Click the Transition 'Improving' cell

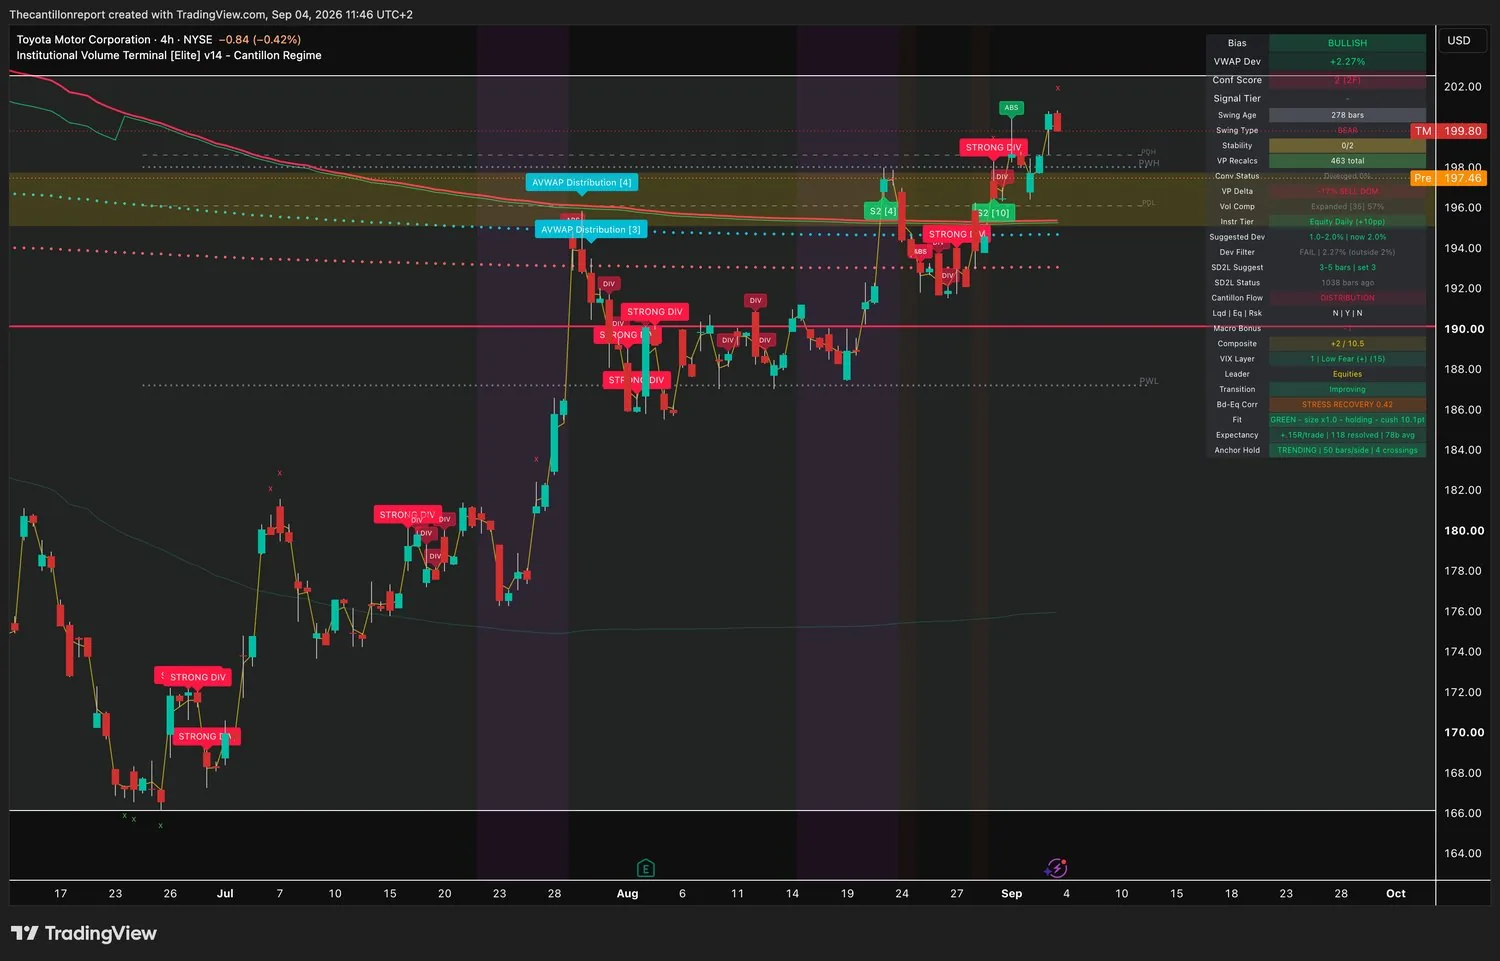click(1347, 390)
